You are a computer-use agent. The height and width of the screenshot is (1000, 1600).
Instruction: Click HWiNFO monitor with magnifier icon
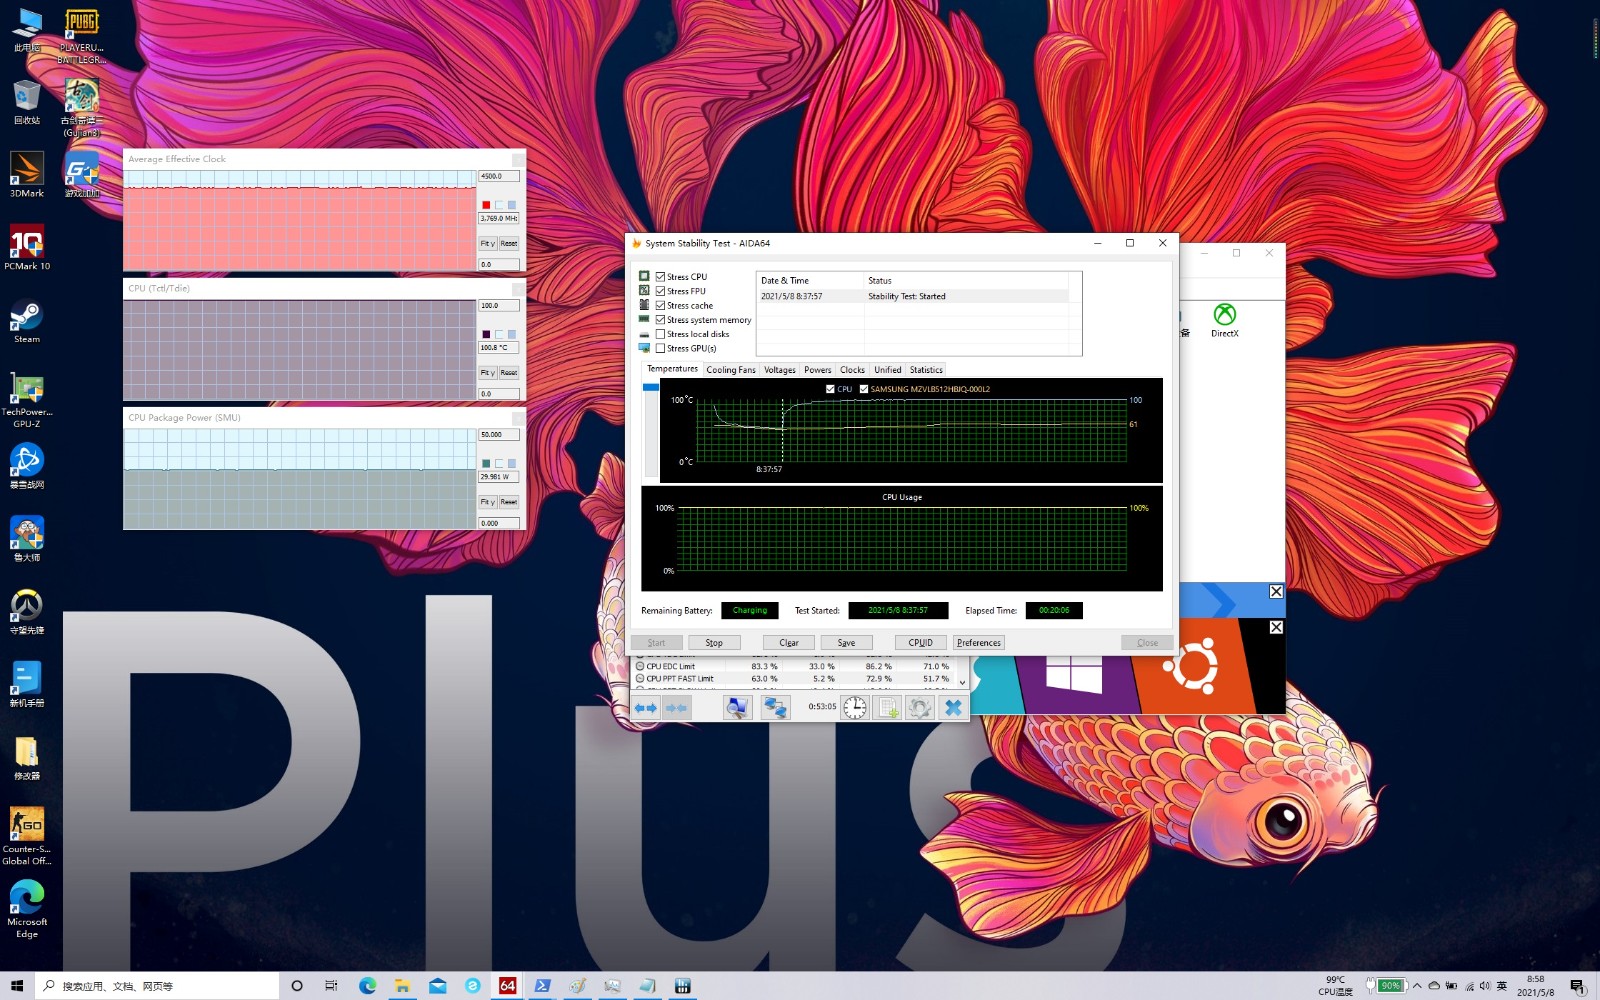pyautogui.click(x=738, y=708)
